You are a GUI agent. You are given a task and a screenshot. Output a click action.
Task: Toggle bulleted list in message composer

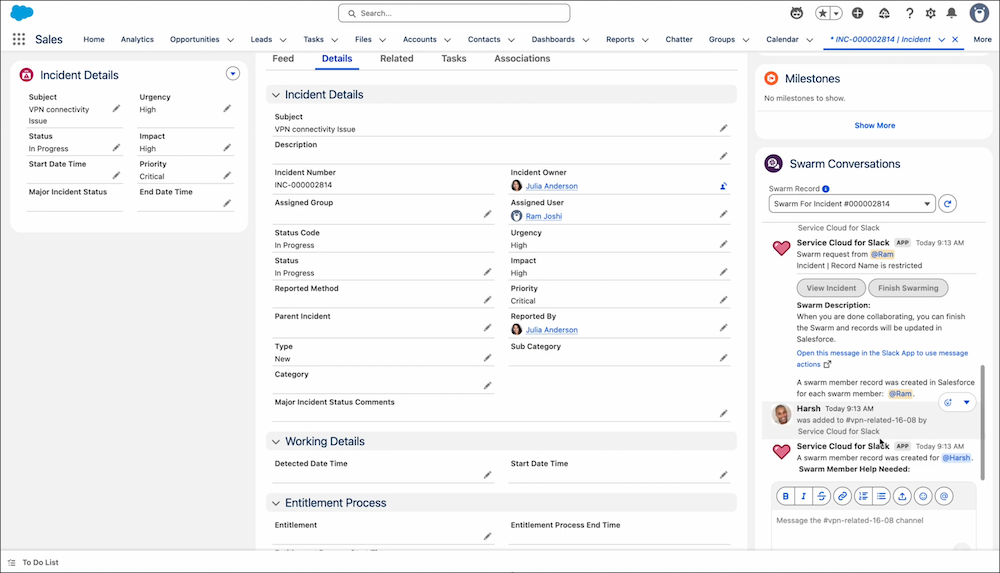[x=881, y=496]
